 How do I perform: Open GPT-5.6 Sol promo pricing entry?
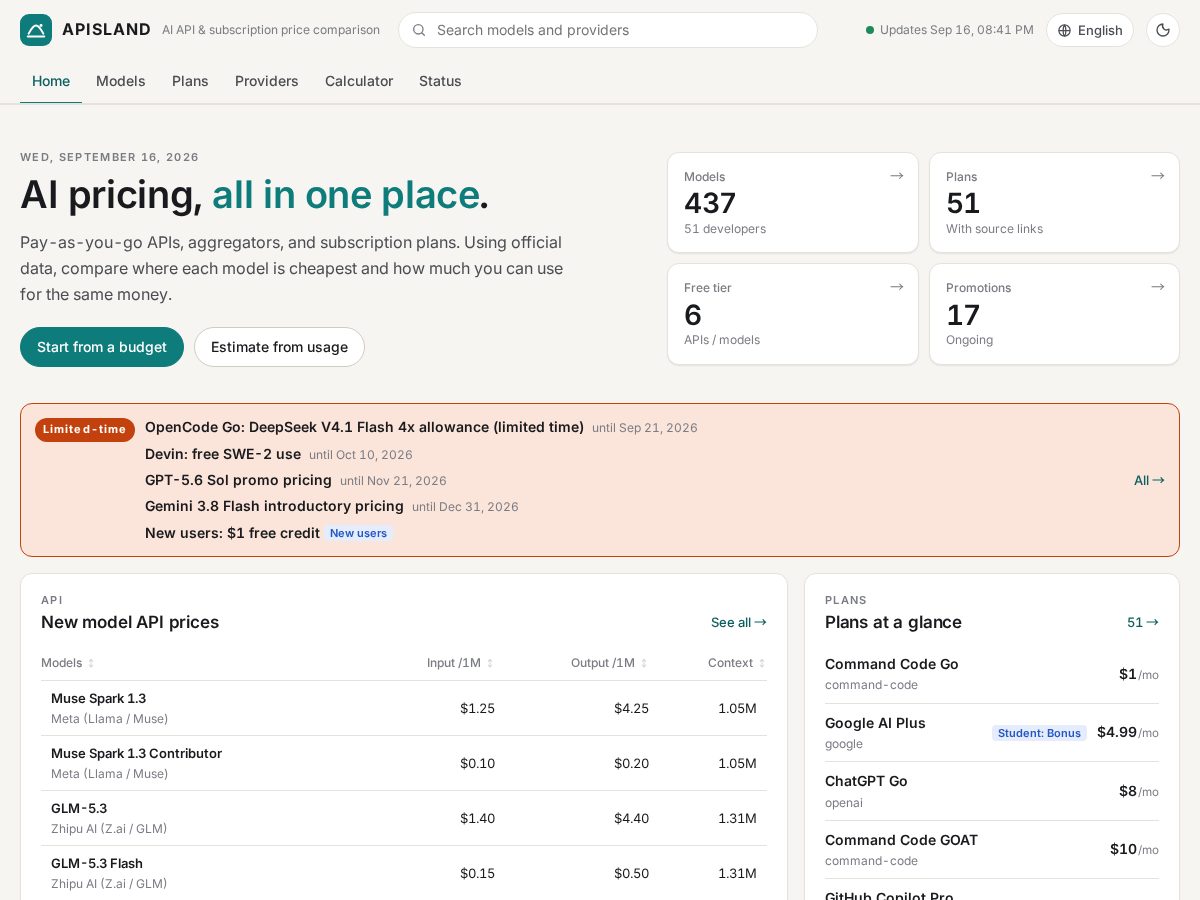coord(296,480)
